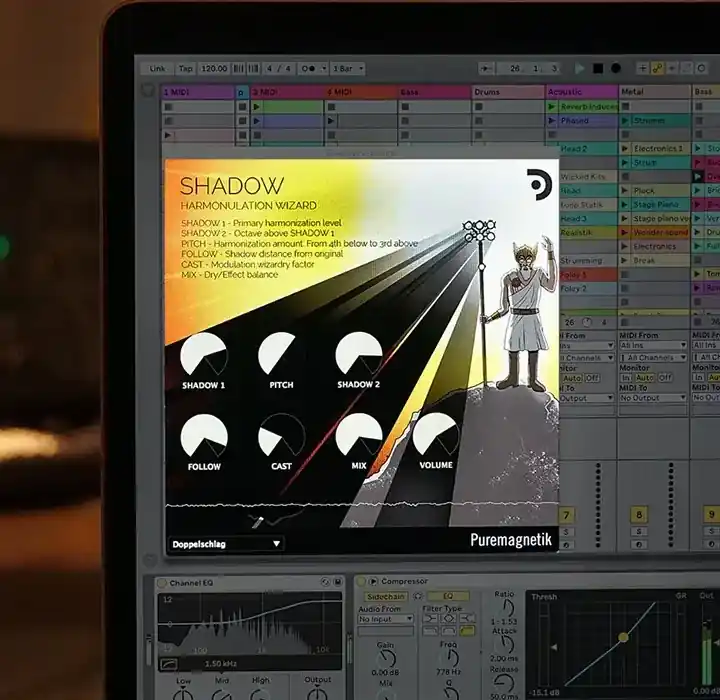Image resolution: width=720 pixels, height=700 pixels.
Task: Launch the Pluck clip
Action: [624, 191]
